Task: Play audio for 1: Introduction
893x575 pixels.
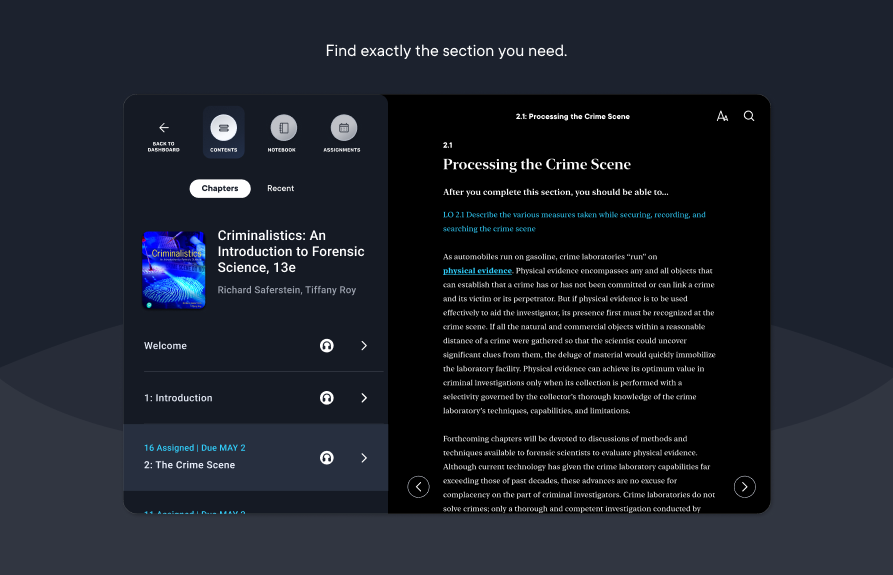Action: click(x=327, y=398)
